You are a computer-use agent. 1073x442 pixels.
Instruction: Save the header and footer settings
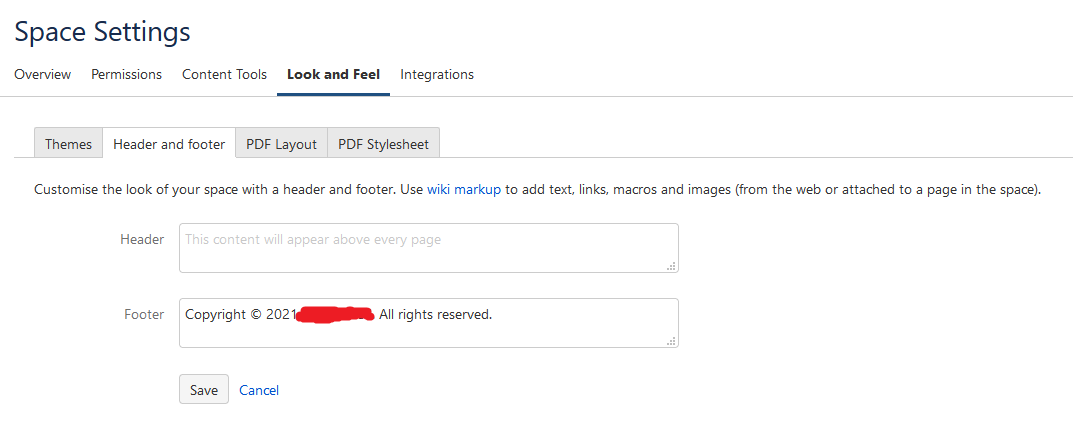(x=204, y=389)
